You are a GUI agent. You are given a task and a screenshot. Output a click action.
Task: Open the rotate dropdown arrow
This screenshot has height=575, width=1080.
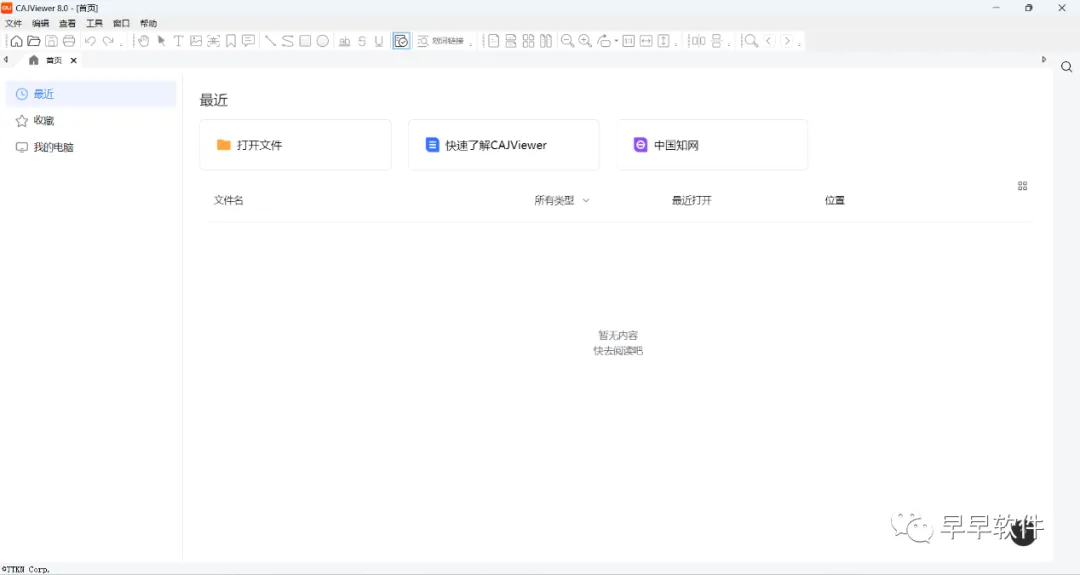click(616, 41)
